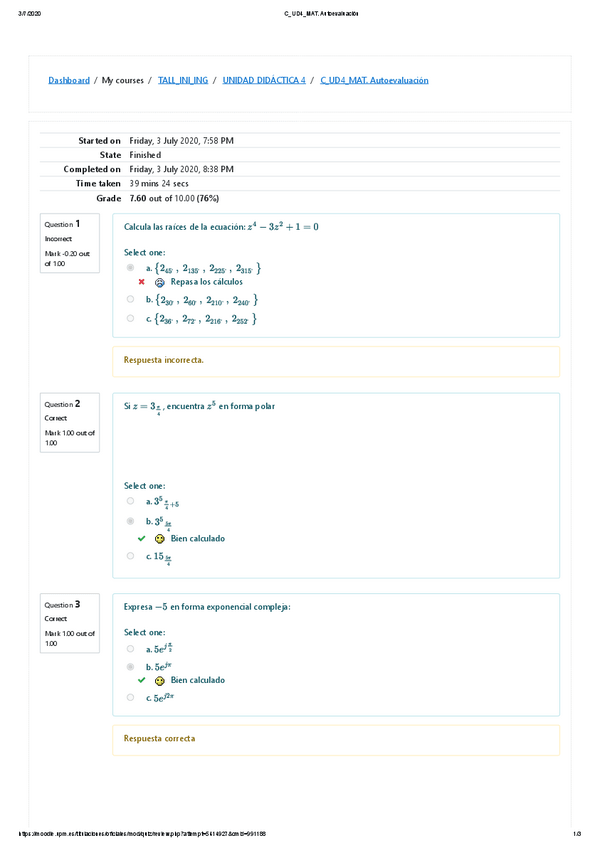
Task: Select option a in Question 2
Action: point(130,501)
